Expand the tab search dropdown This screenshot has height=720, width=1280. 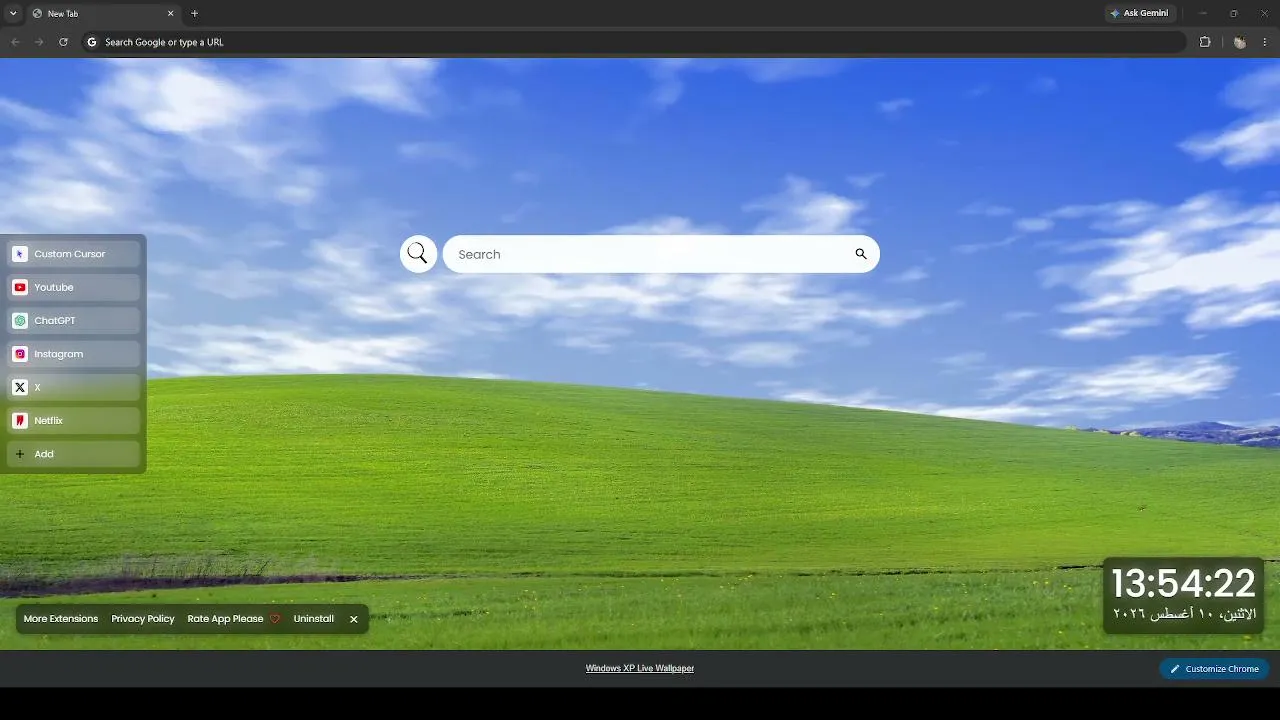pos(13,14)
